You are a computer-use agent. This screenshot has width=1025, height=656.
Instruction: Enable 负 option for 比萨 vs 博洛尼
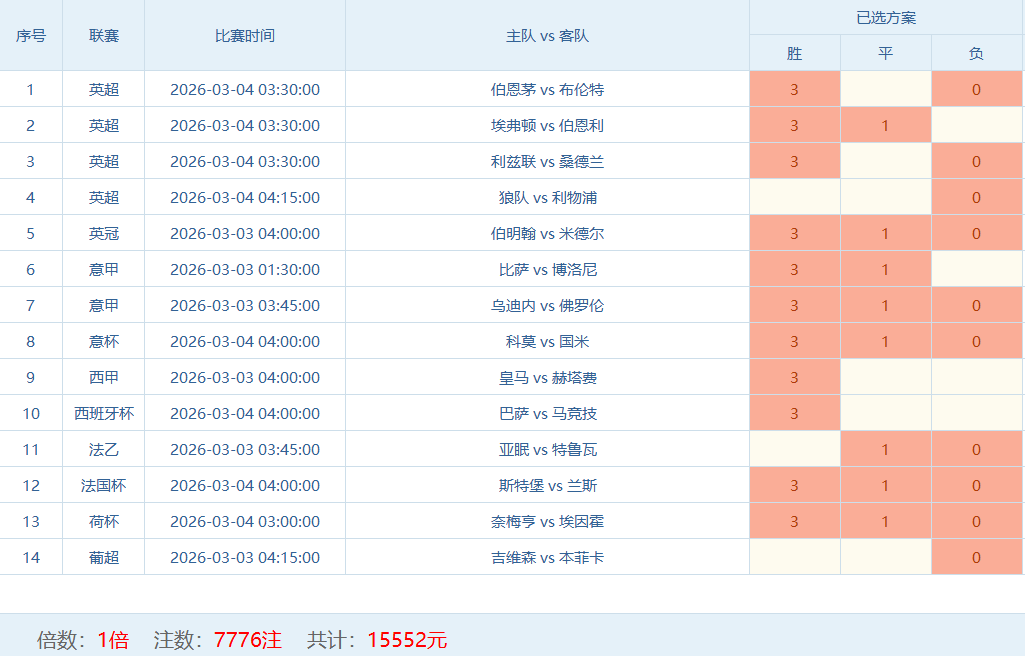click(x=976, y=270)
